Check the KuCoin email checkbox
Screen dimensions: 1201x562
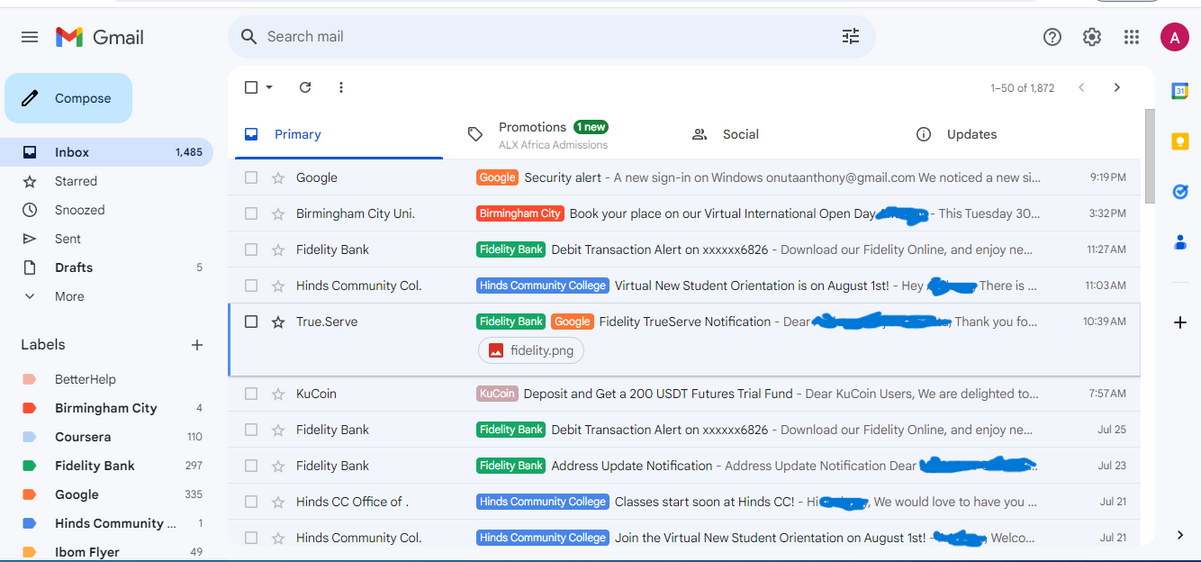[251, 394]
